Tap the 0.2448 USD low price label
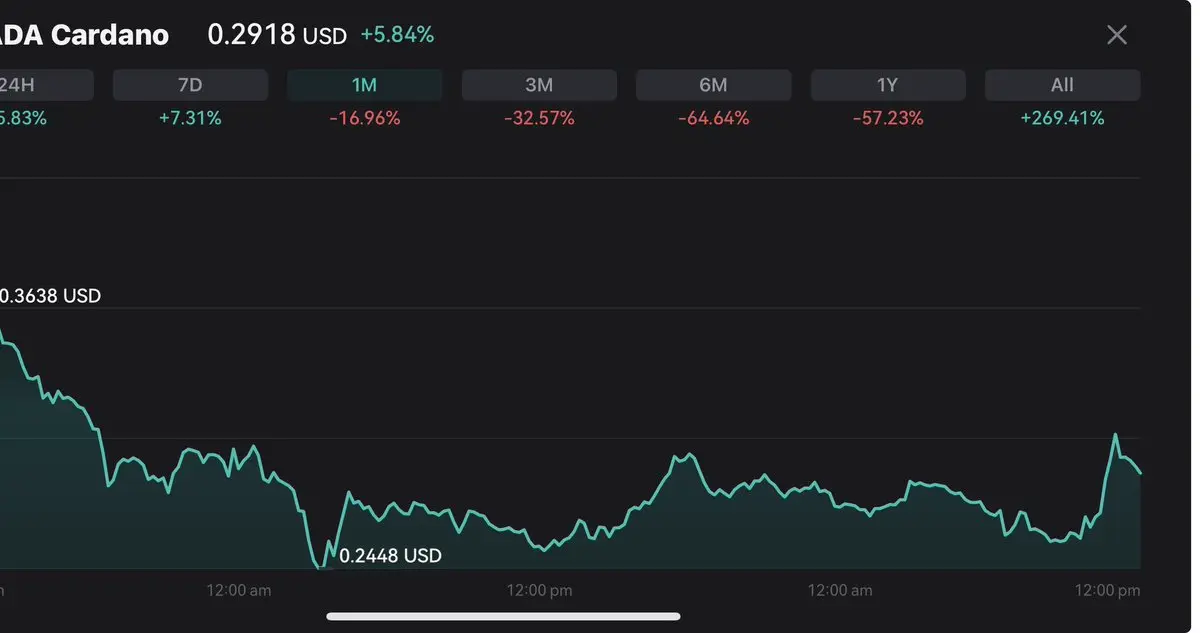Viewport: 1200px width, 633px height. coord(390,556)
